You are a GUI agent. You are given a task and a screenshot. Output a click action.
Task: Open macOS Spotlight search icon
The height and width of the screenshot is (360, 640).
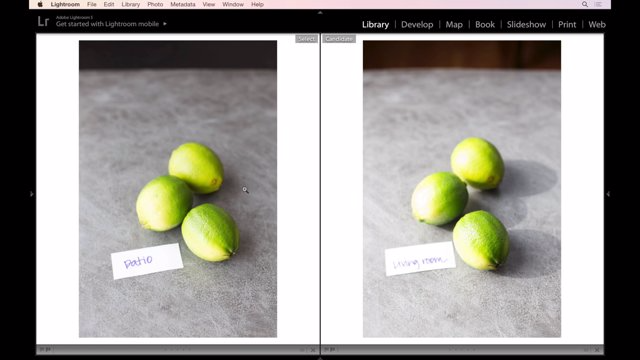click(584, 4)
